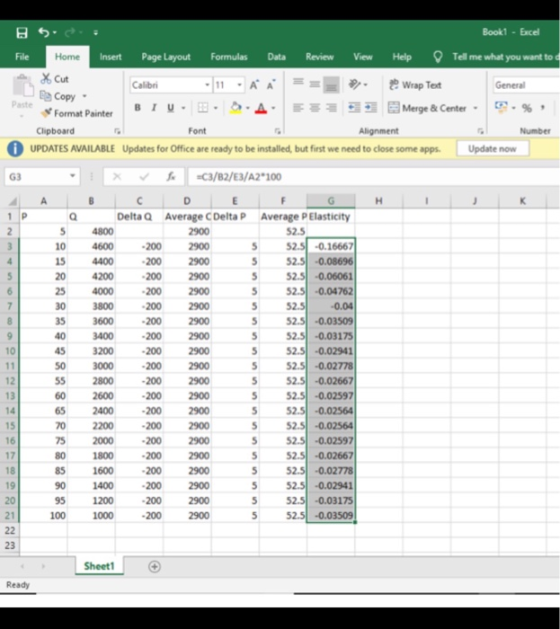Switch to the Insert tab

110,57
